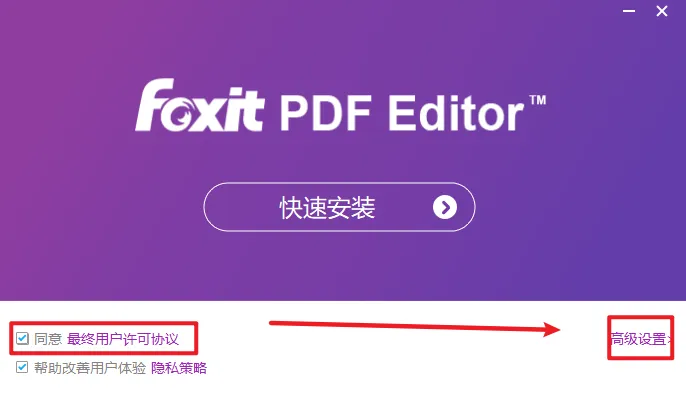Click the checkmark inside the 同意 box
686x401 pixels.
22,338
